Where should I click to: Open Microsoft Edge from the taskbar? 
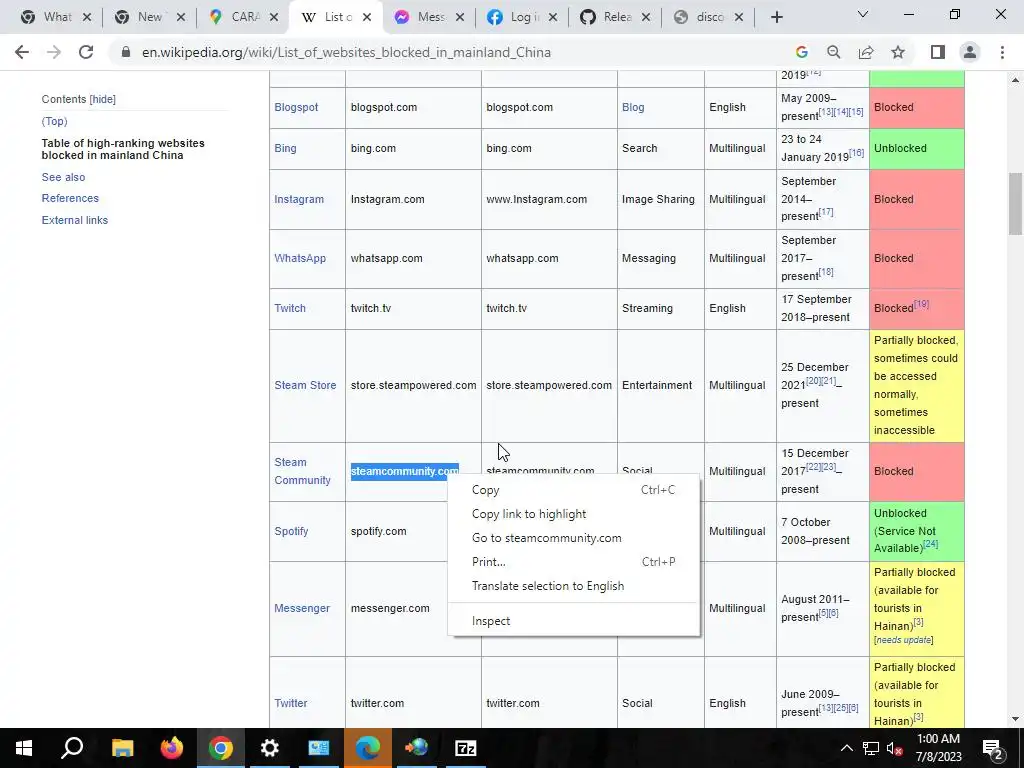(x=368, y=748)
